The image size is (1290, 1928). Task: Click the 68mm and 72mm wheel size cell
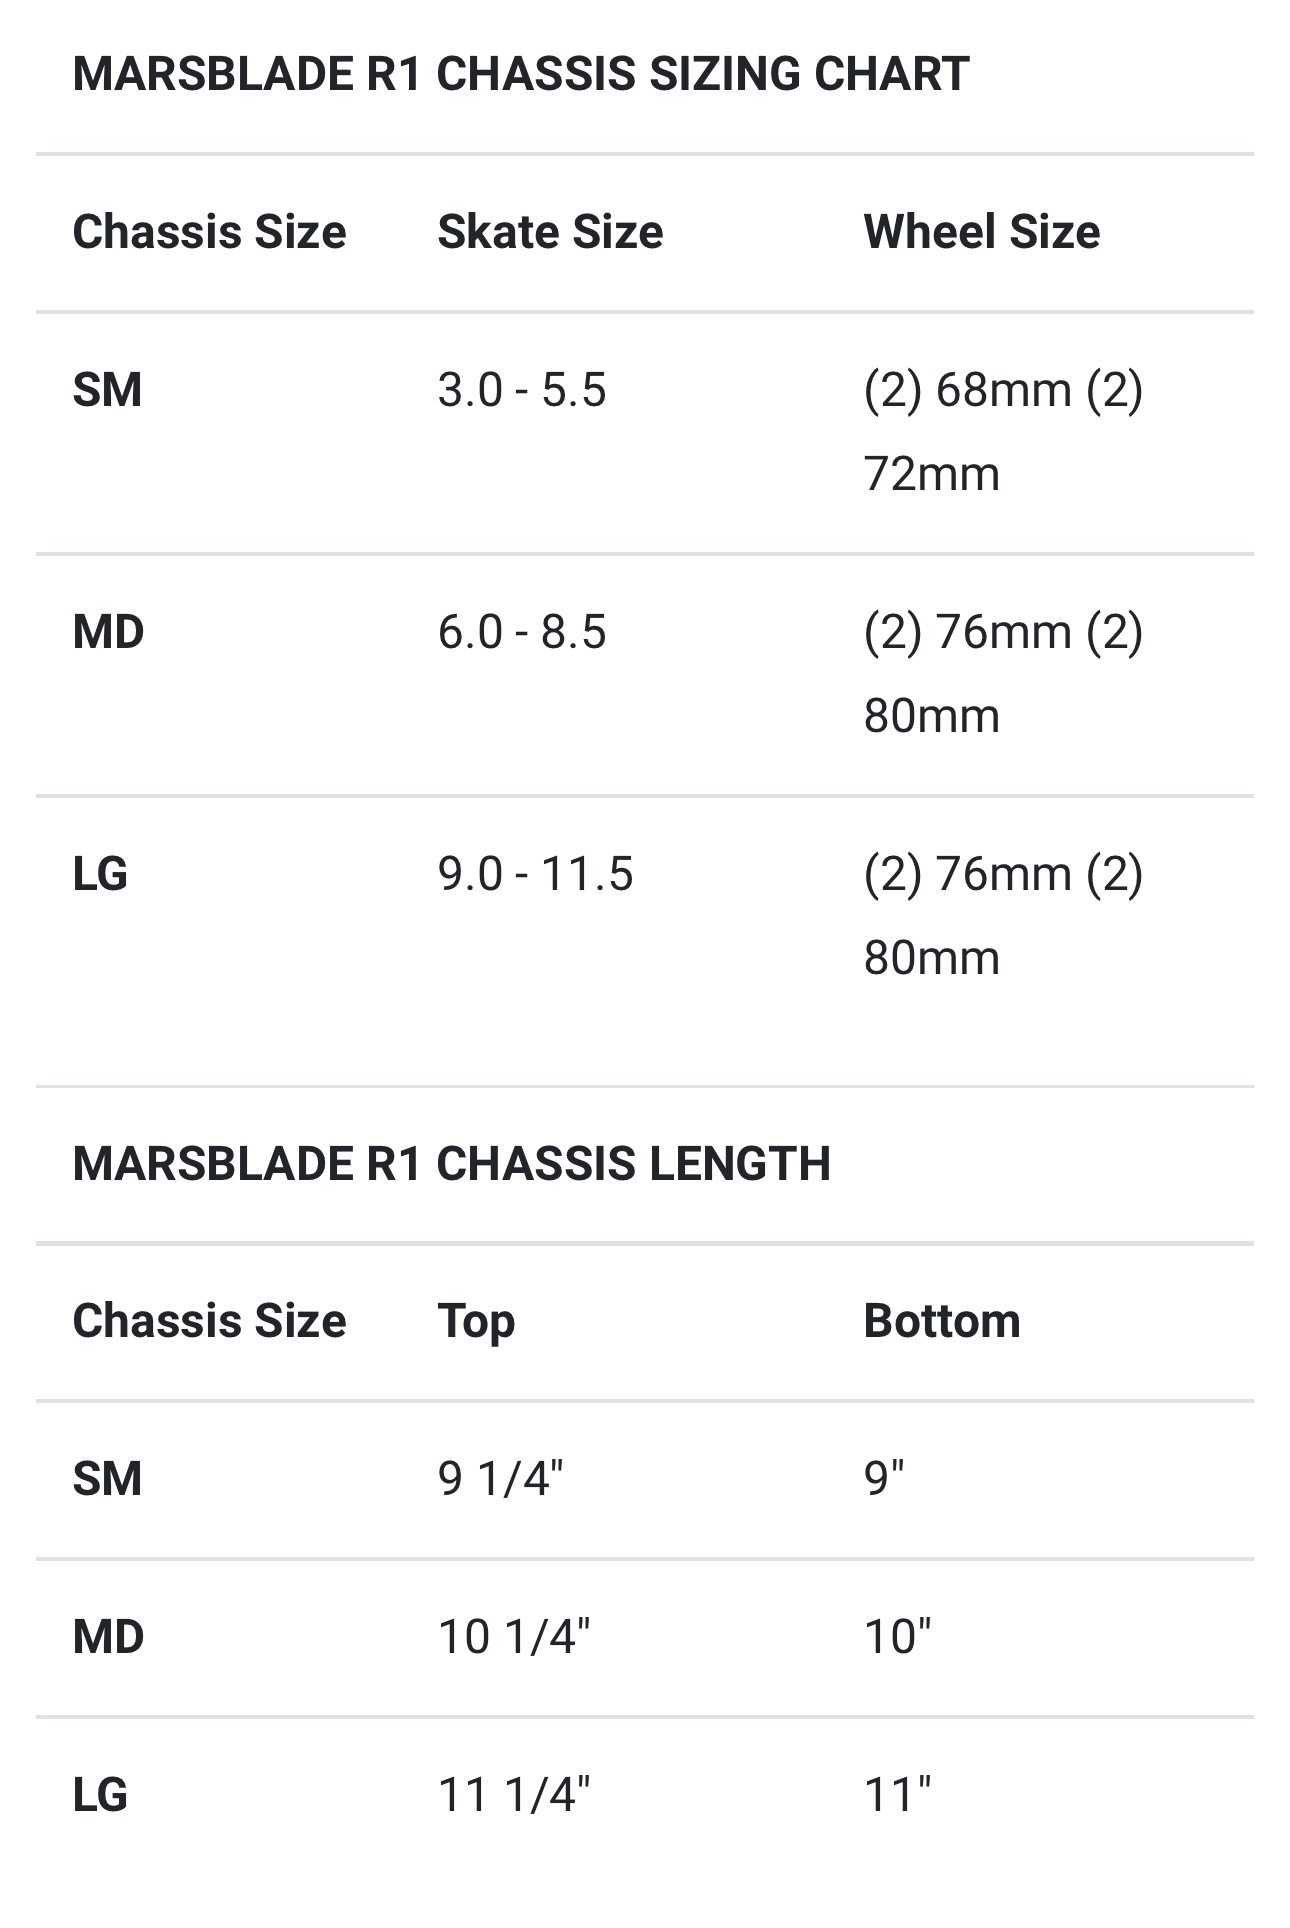point(1003,431)
